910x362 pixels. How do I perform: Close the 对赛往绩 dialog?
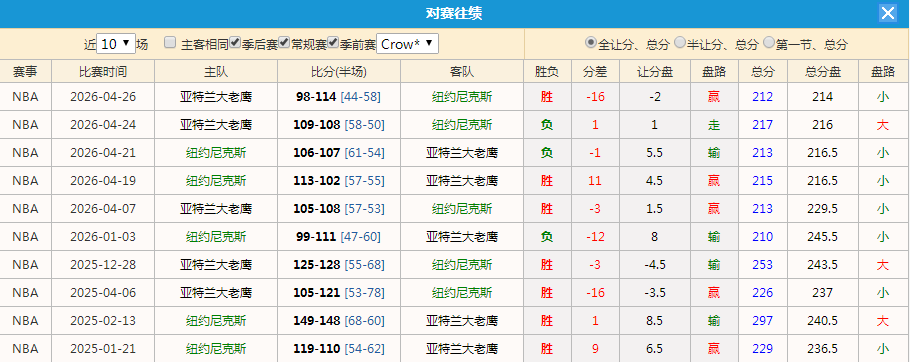(x=888, y=13)
